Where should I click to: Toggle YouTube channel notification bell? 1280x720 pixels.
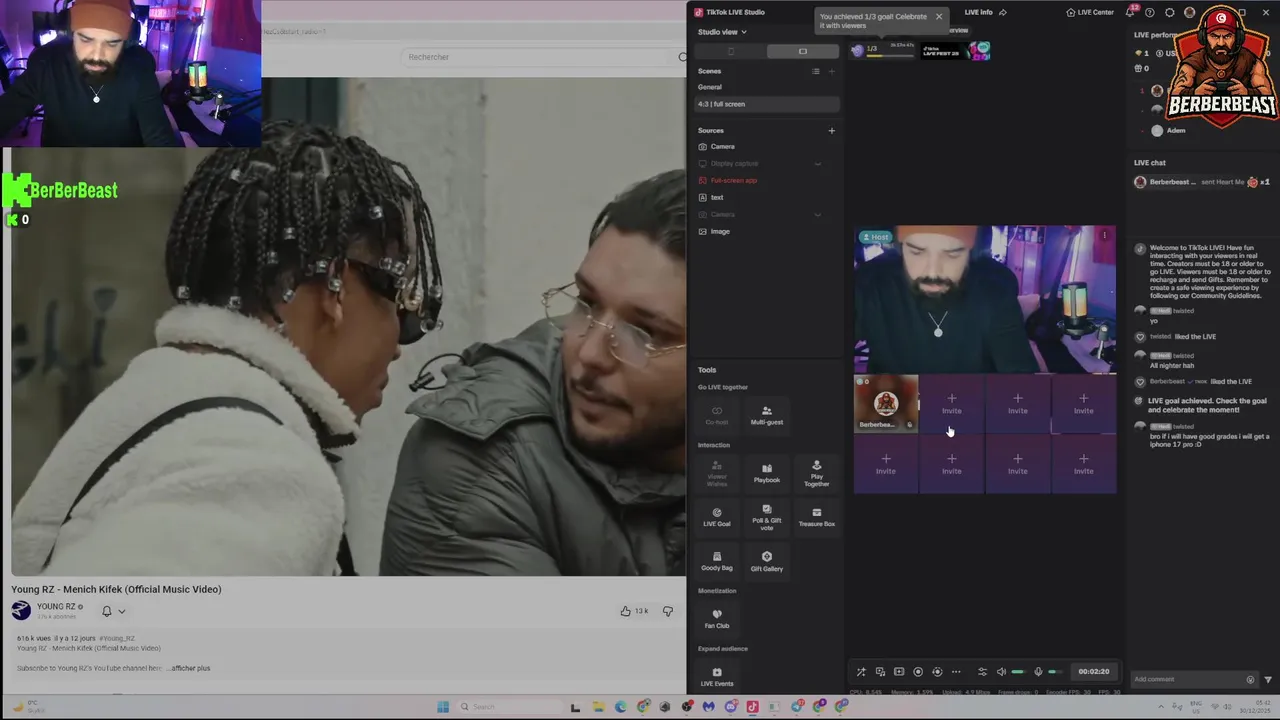click(106, 611)
